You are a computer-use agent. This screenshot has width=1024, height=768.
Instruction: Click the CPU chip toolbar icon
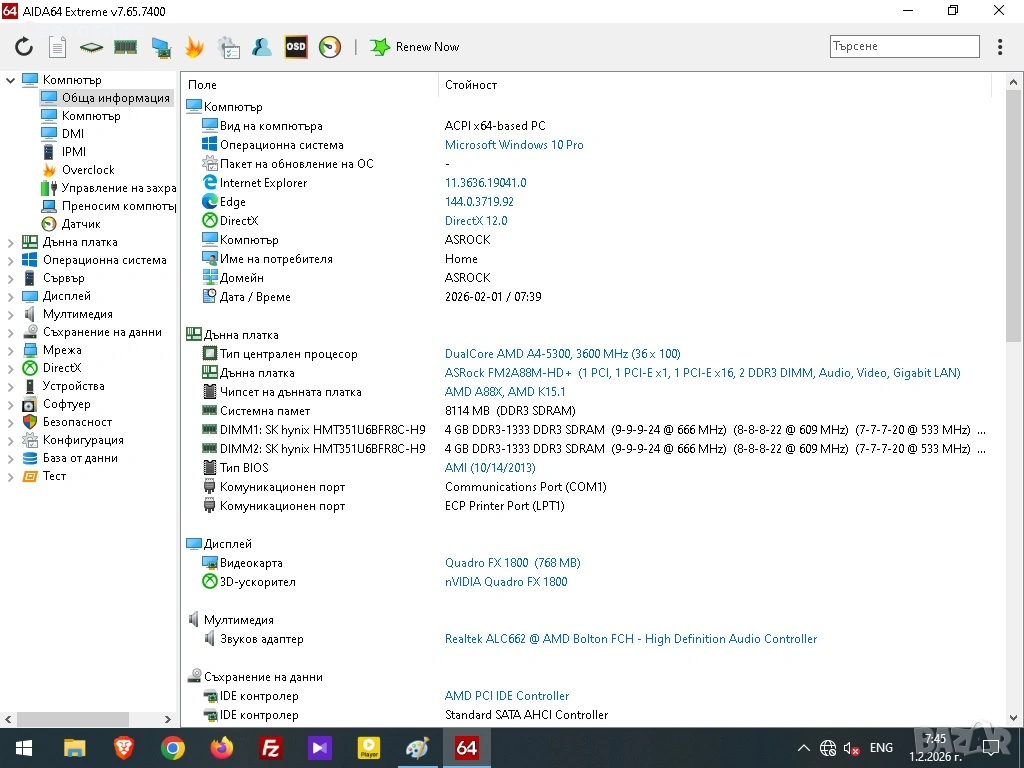(91, 47)
